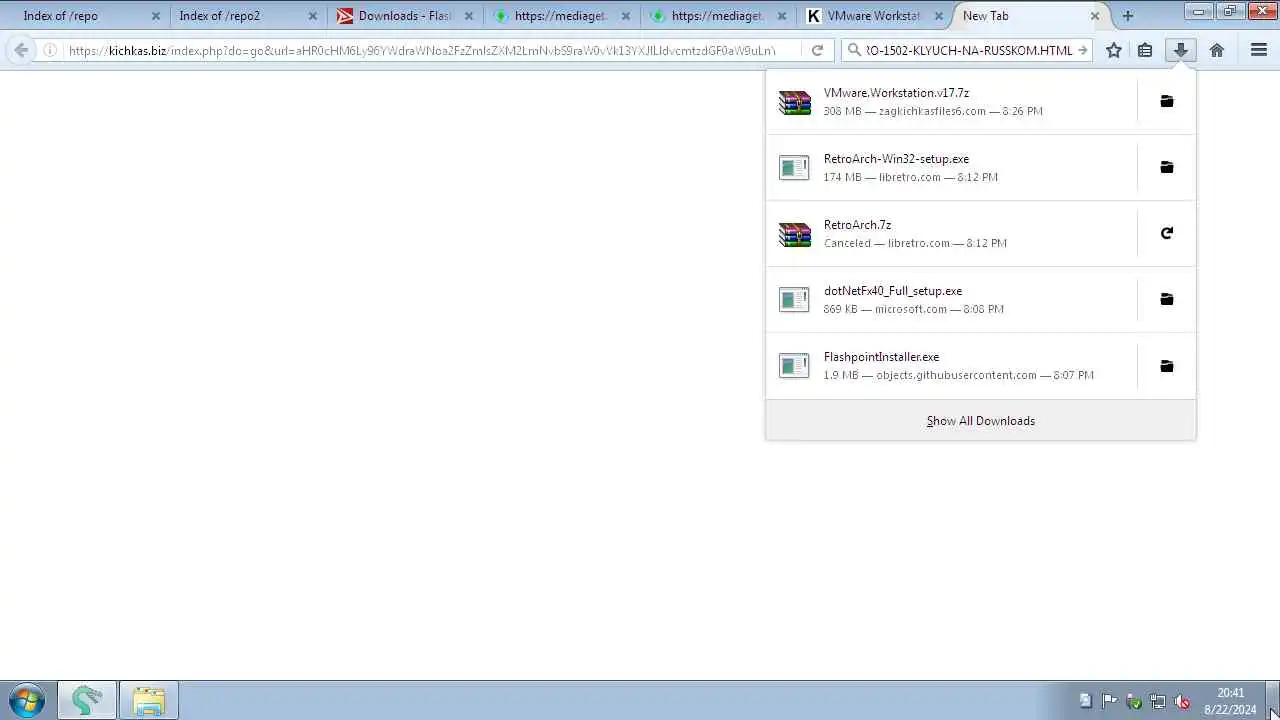
Task: Click the search box field
Action: click(x=969, y=50)
